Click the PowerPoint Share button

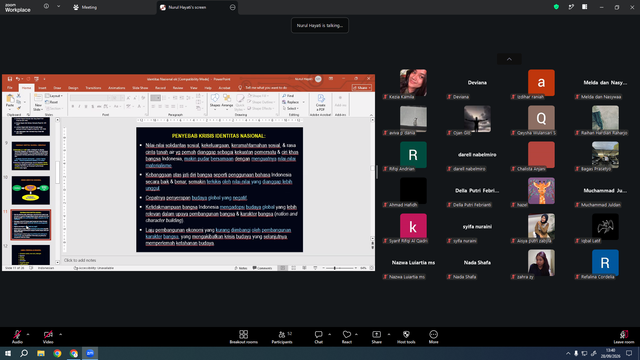click(362, 88)
